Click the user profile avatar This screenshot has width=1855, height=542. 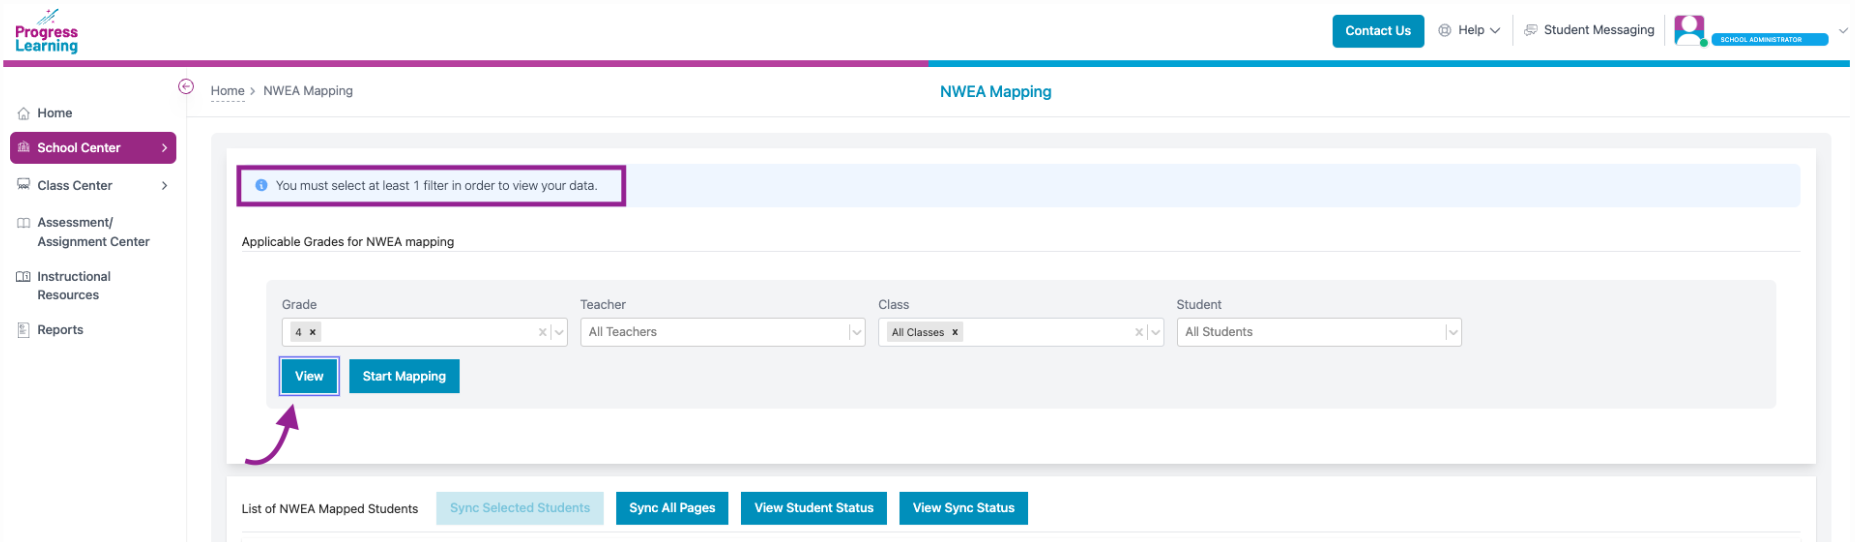tap(1689, 30)
